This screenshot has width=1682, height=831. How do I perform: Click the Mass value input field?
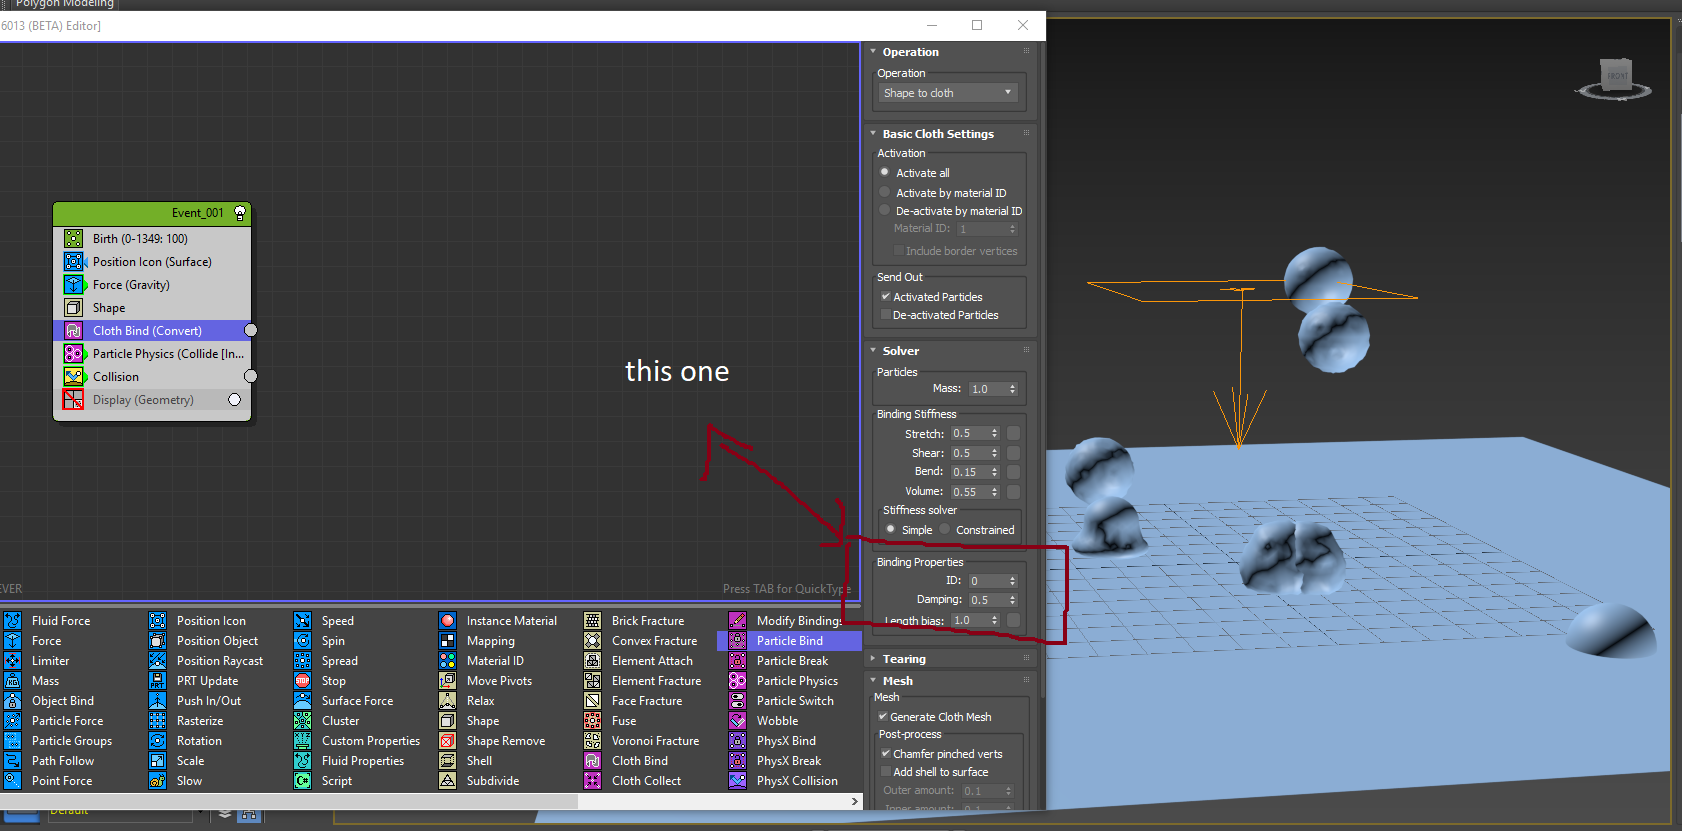coord(986,389)
